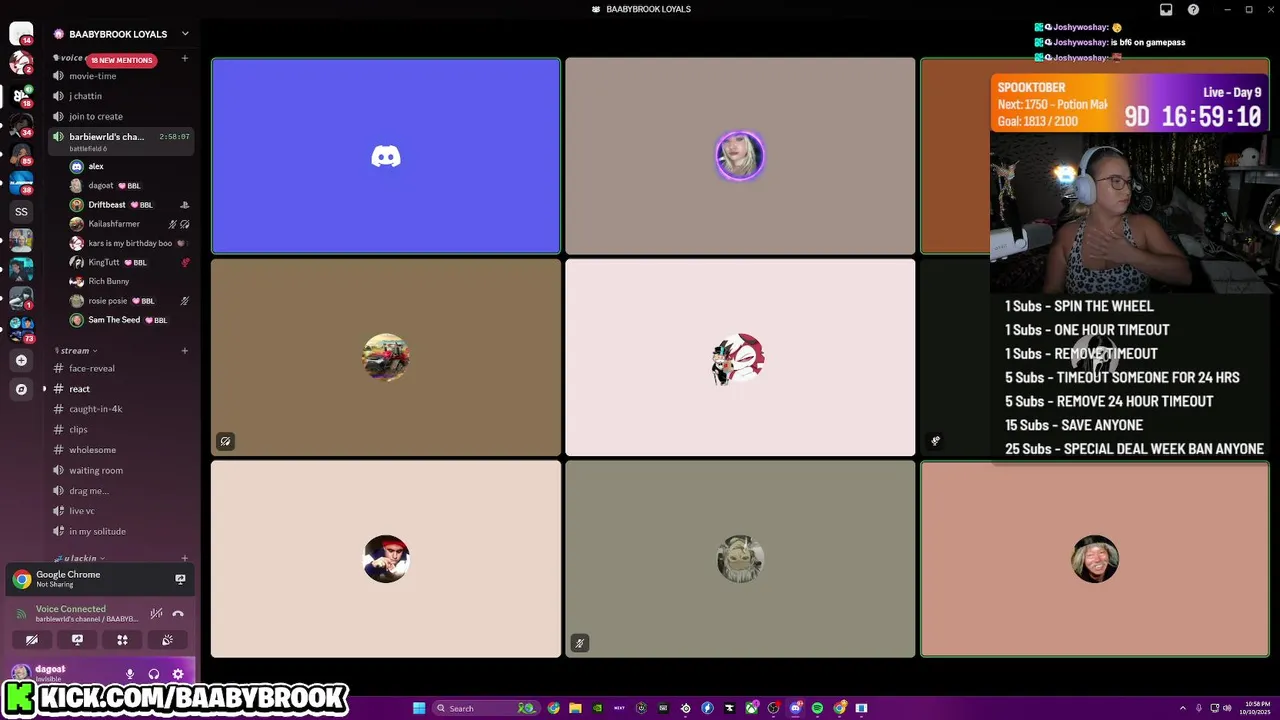1280x720 pixels.
Task: Select the tractor avatar video tile
Action: click(x=386, y=357)
